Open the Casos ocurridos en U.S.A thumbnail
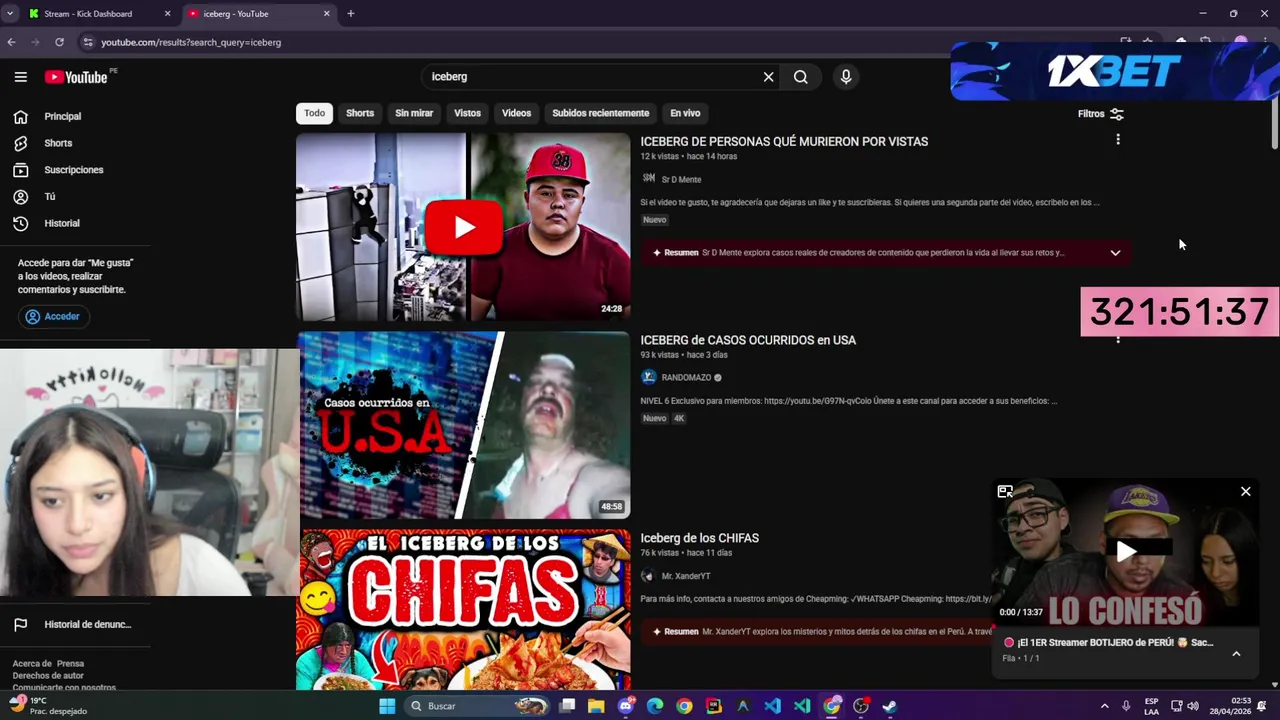 [x=464, y=426]
